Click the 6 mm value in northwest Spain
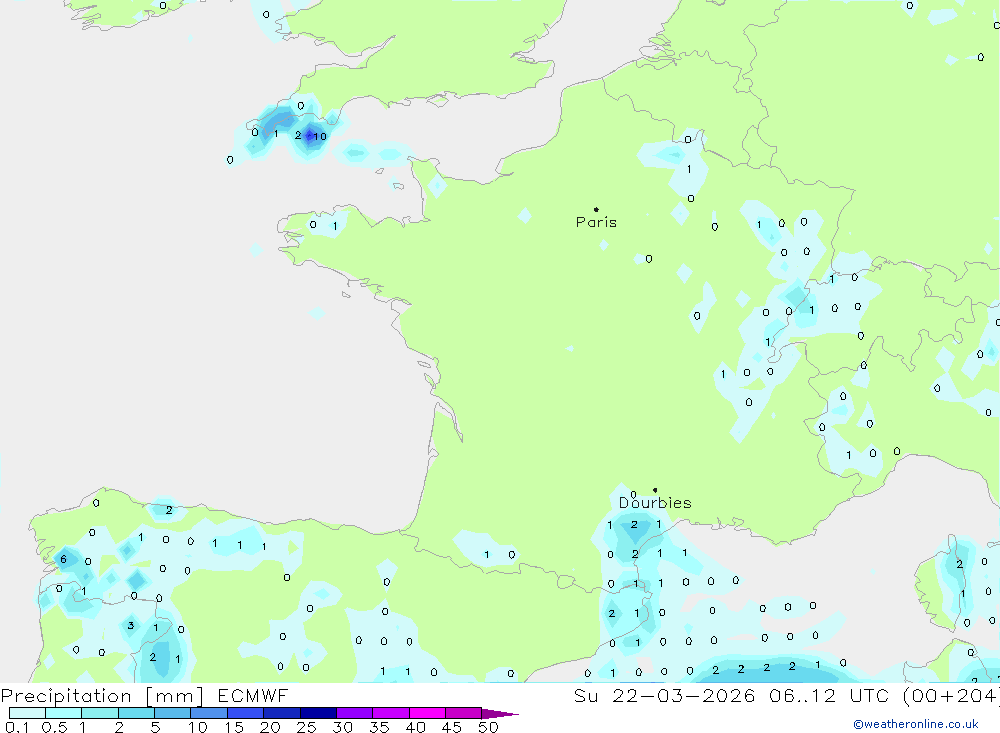This screenshot has width=1000, height=733. 63,559
